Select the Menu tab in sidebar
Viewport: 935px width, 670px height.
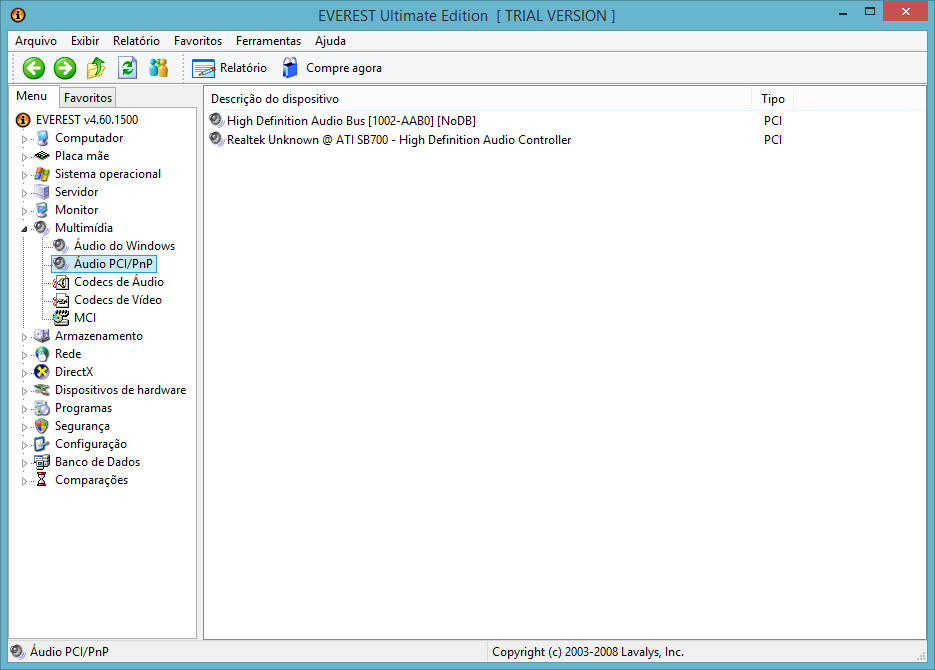pyautogui.click(x=32, y=96)
